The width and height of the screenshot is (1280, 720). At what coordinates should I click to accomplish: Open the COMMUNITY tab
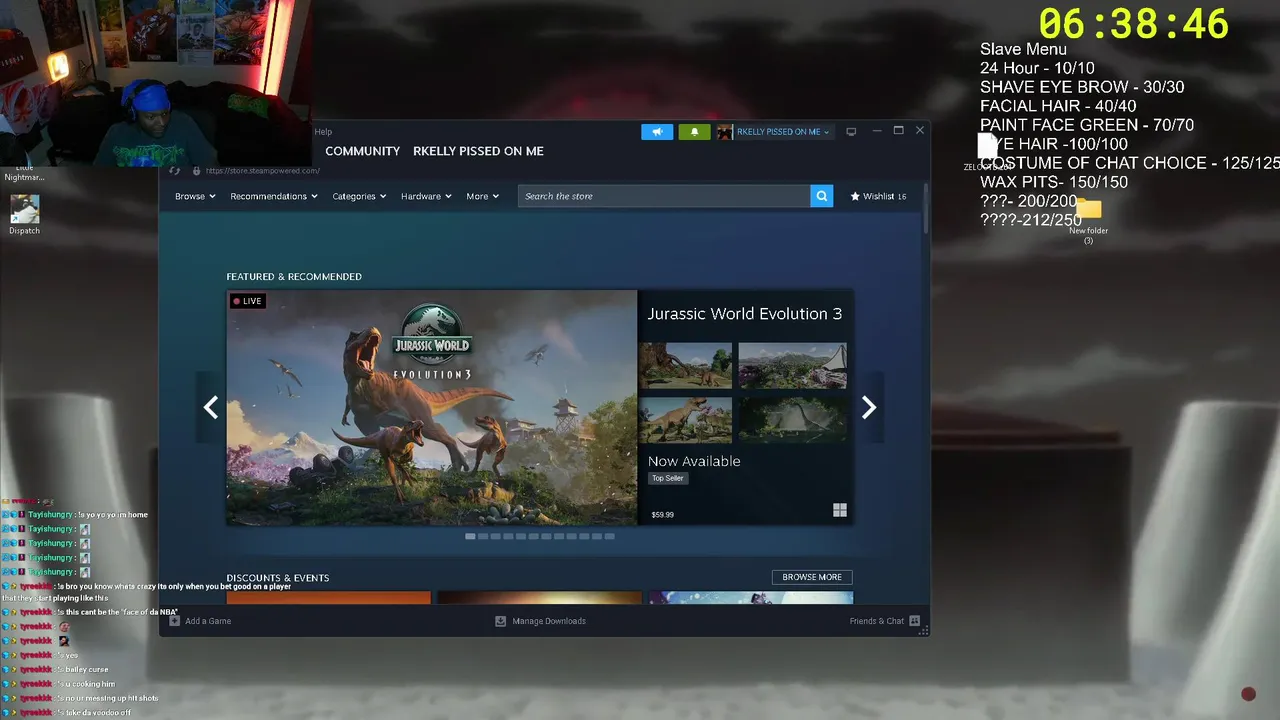pos(362,151)
